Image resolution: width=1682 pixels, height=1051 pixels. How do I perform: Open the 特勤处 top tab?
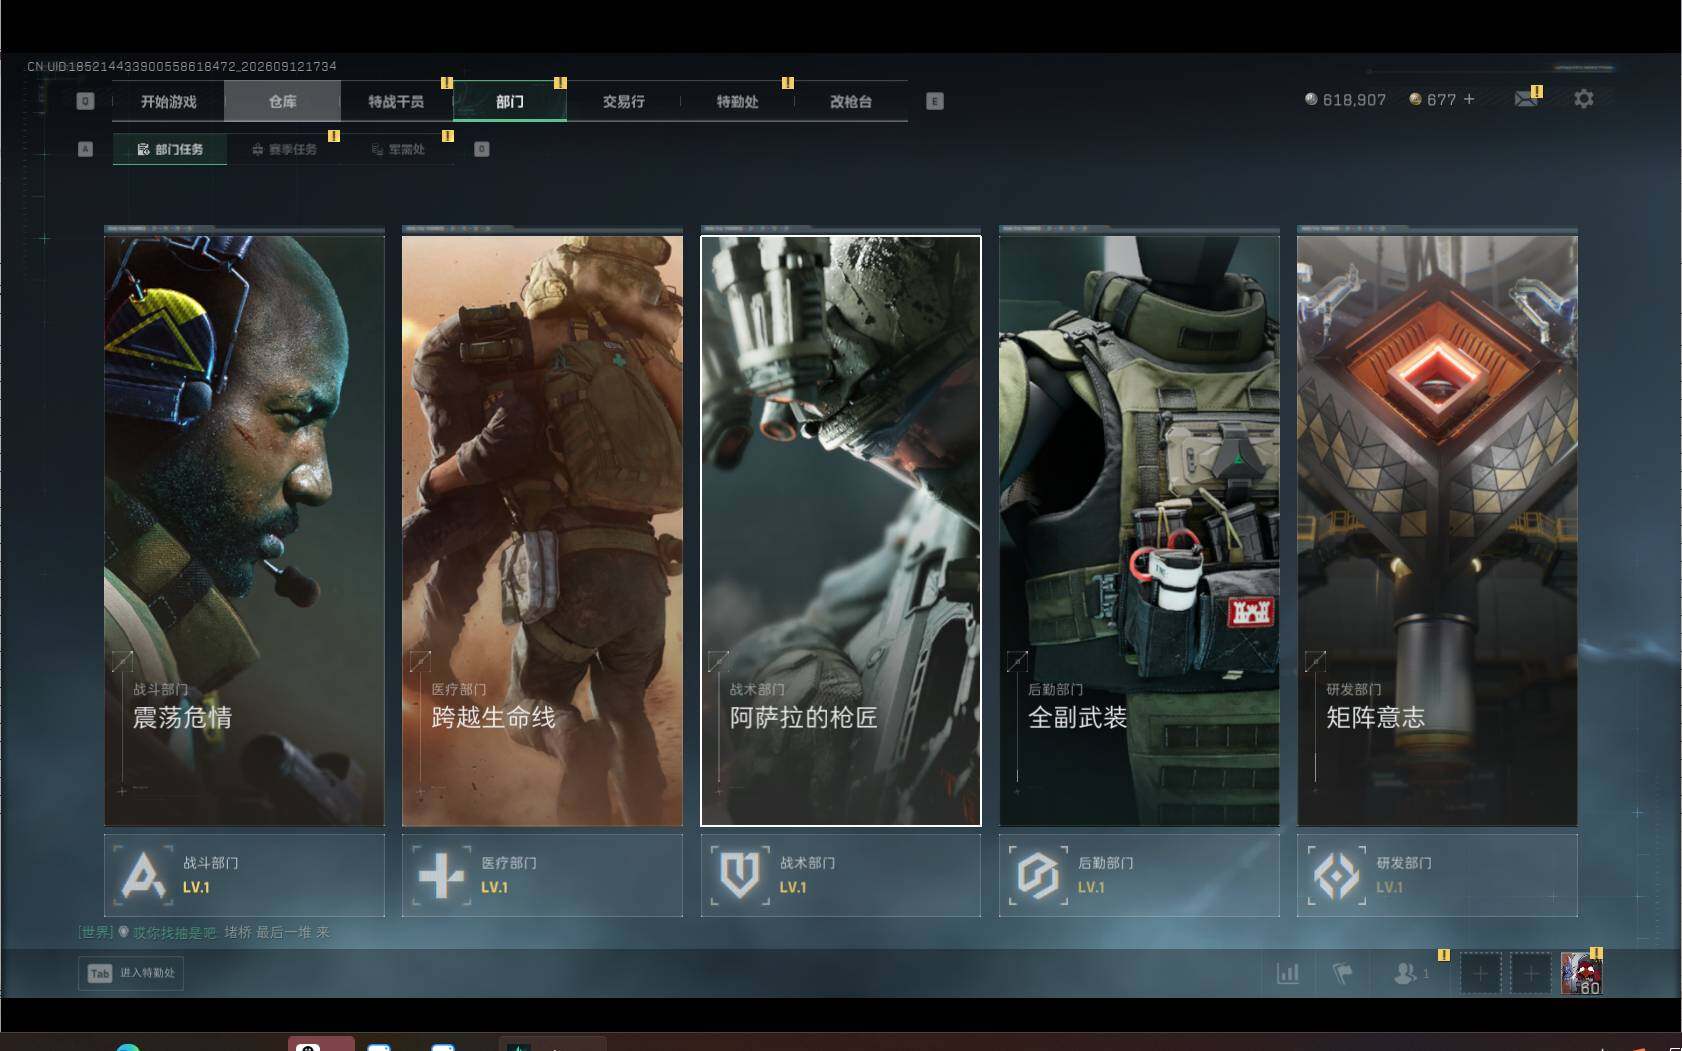pos(737,101)
